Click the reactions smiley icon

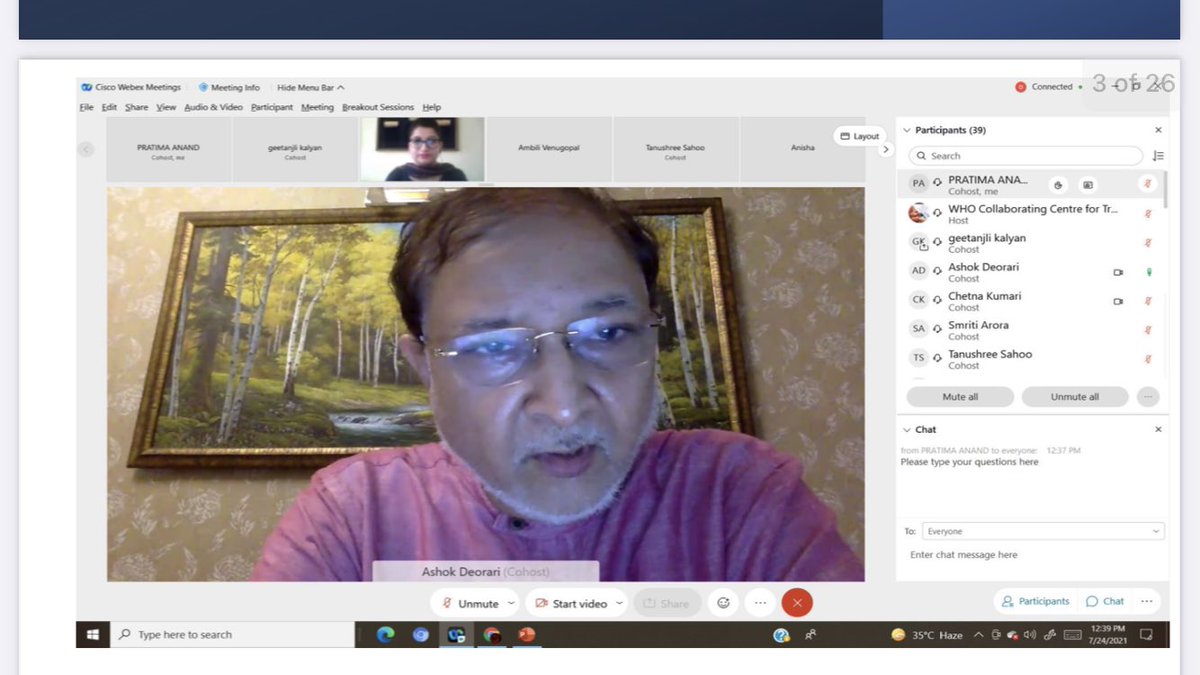point(722,603)
